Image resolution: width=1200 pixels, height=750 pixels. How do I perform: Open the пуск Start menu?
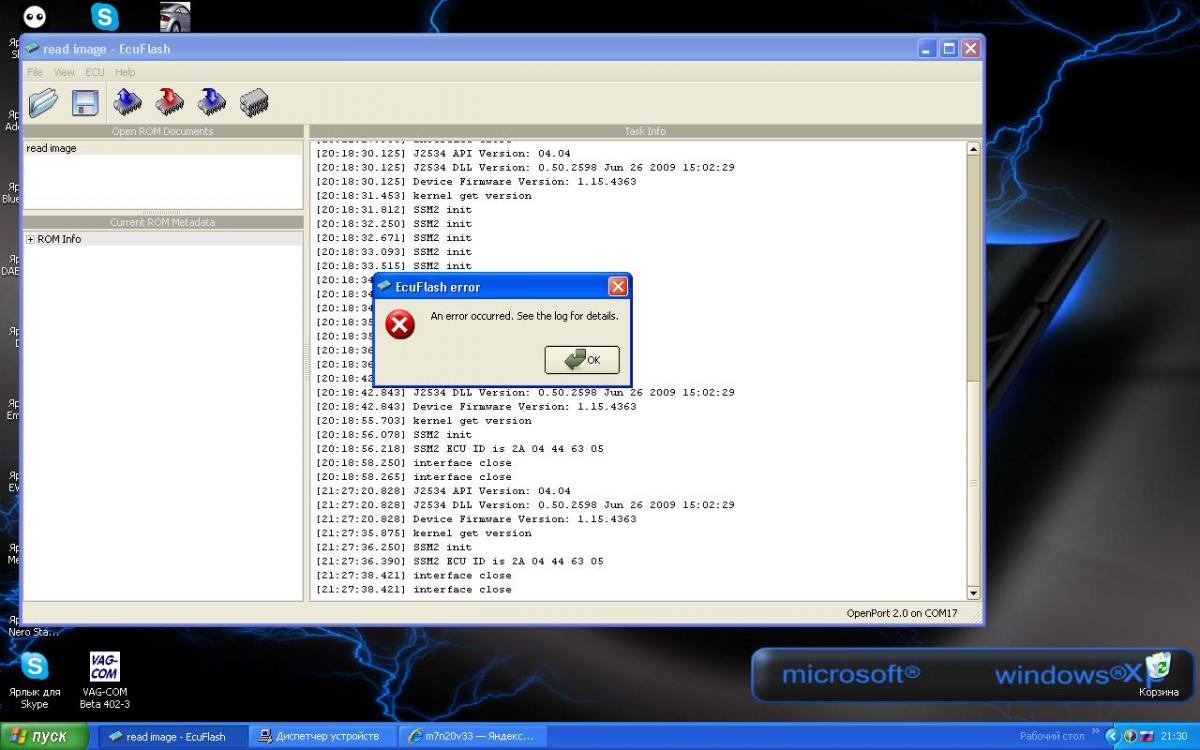click(44, 736)
